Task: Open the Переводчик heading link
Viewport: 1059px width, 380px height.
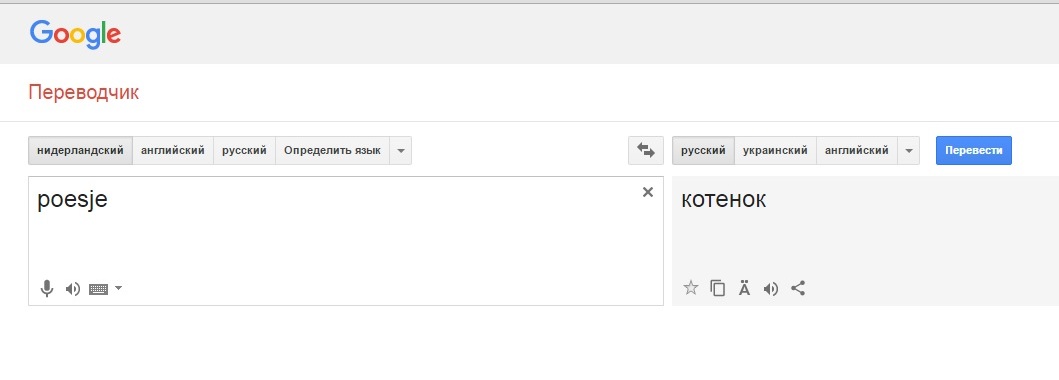Action: pos(84,92)
